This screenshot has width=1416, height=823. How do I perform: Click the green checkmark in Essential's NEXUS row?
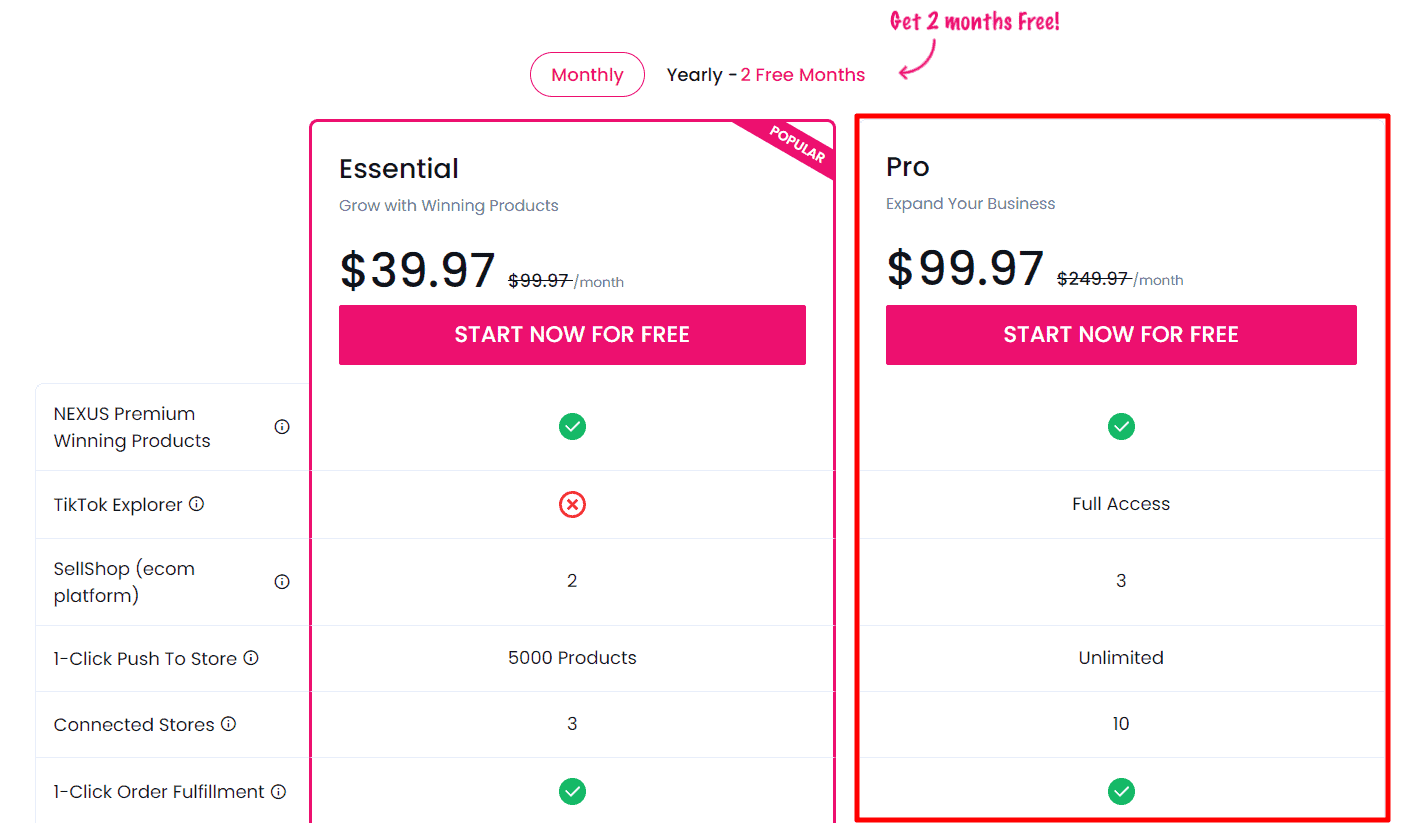coord(572,426)
